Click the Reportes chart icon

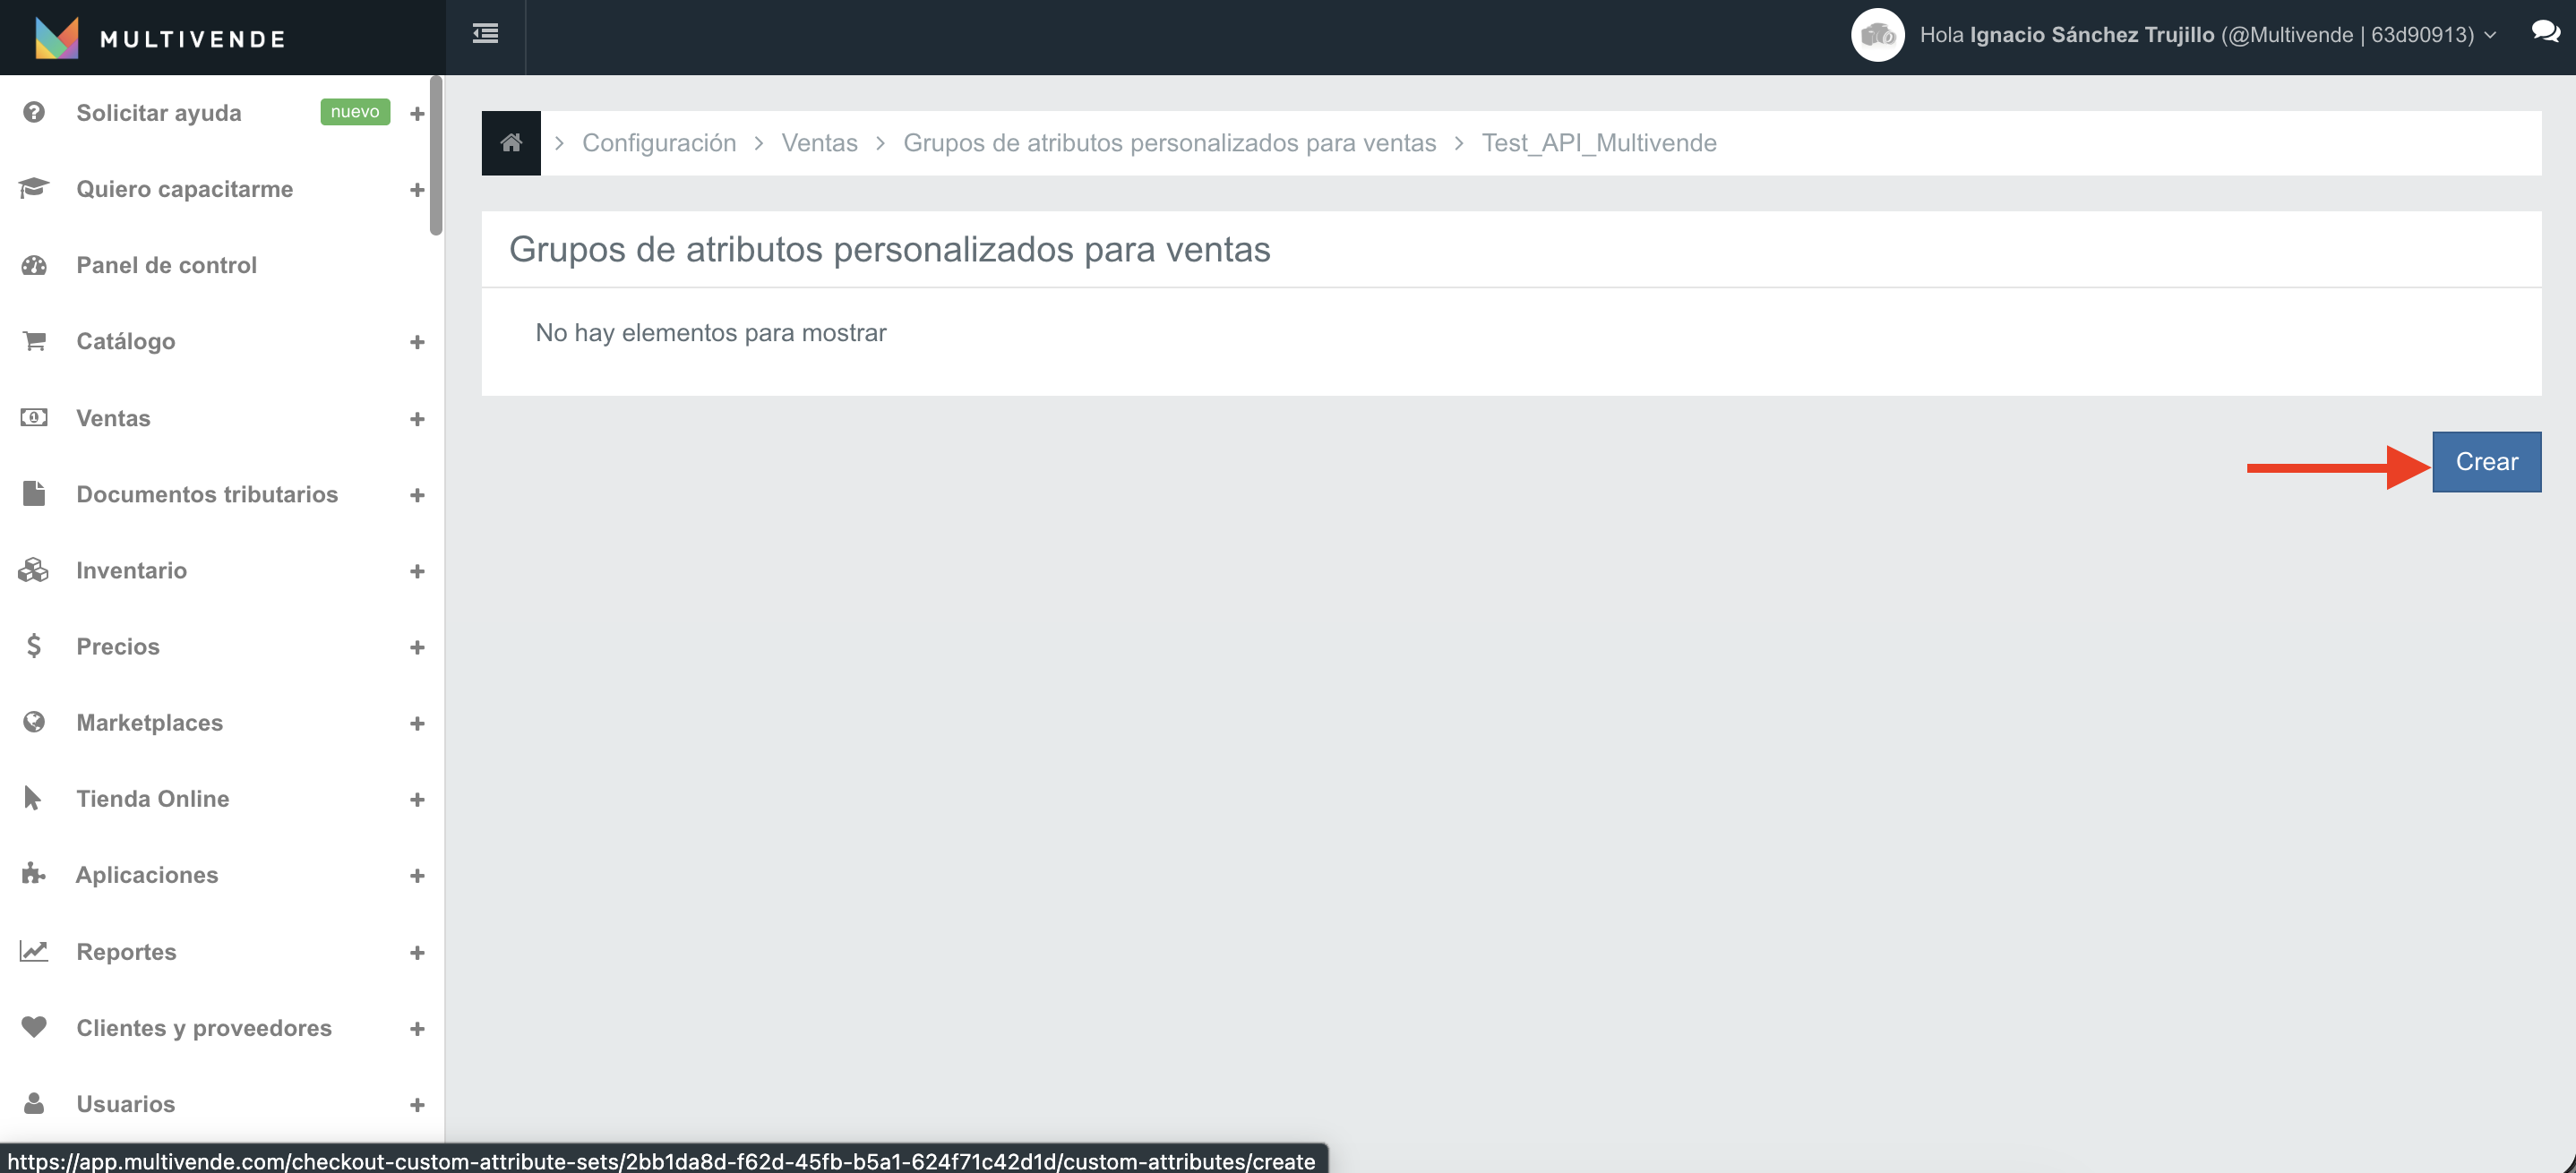click(34, 951)
